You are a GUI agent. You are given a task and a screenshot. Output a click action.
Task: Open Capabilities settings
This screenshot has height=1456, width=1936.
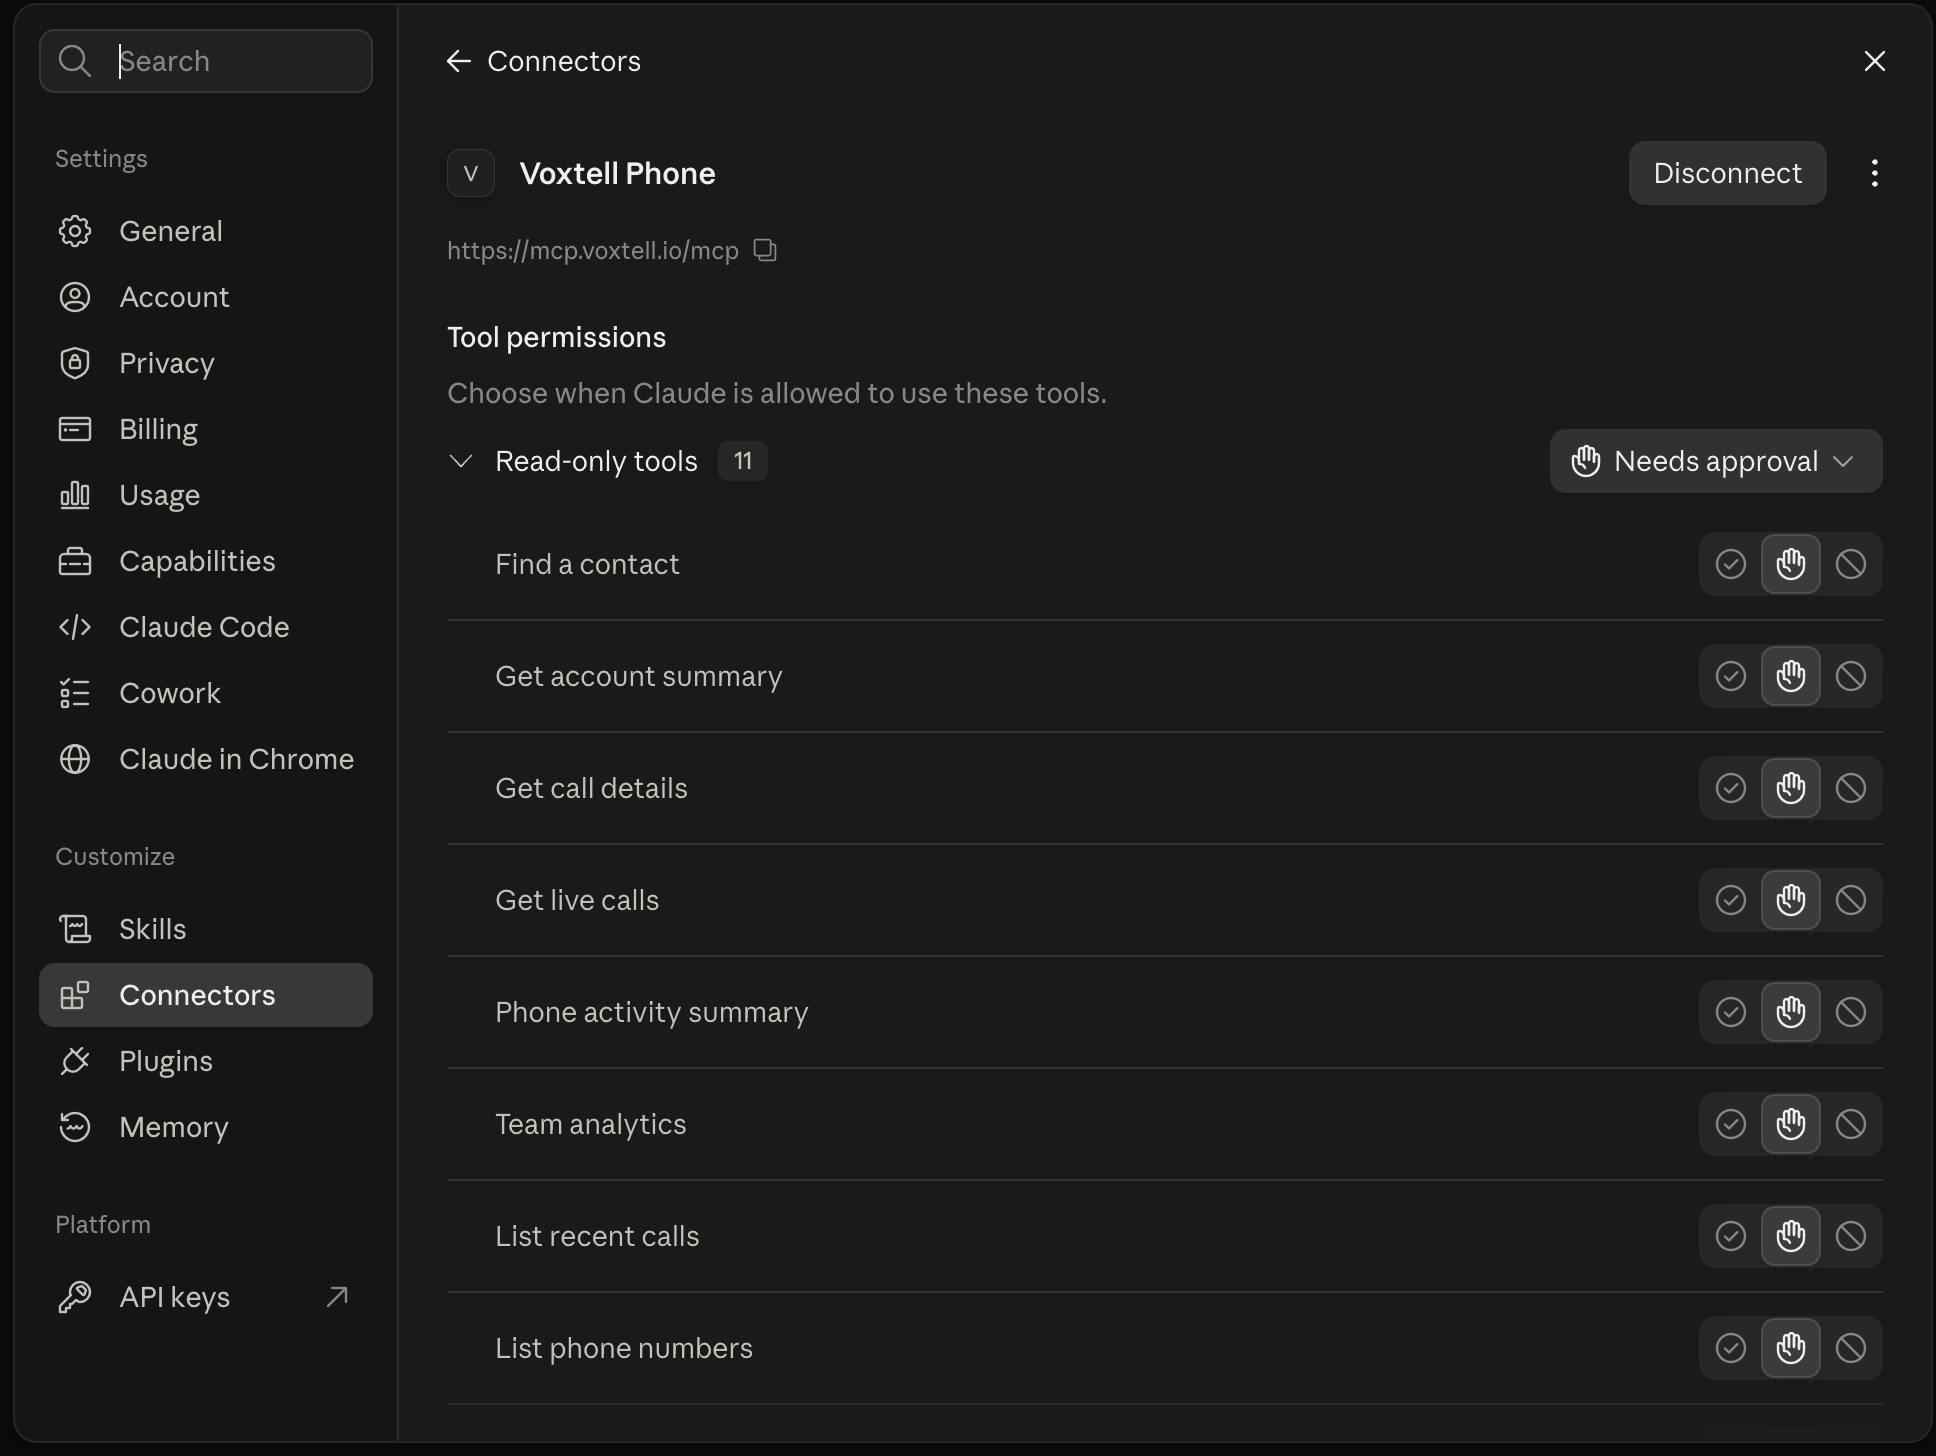click(206, 561)
